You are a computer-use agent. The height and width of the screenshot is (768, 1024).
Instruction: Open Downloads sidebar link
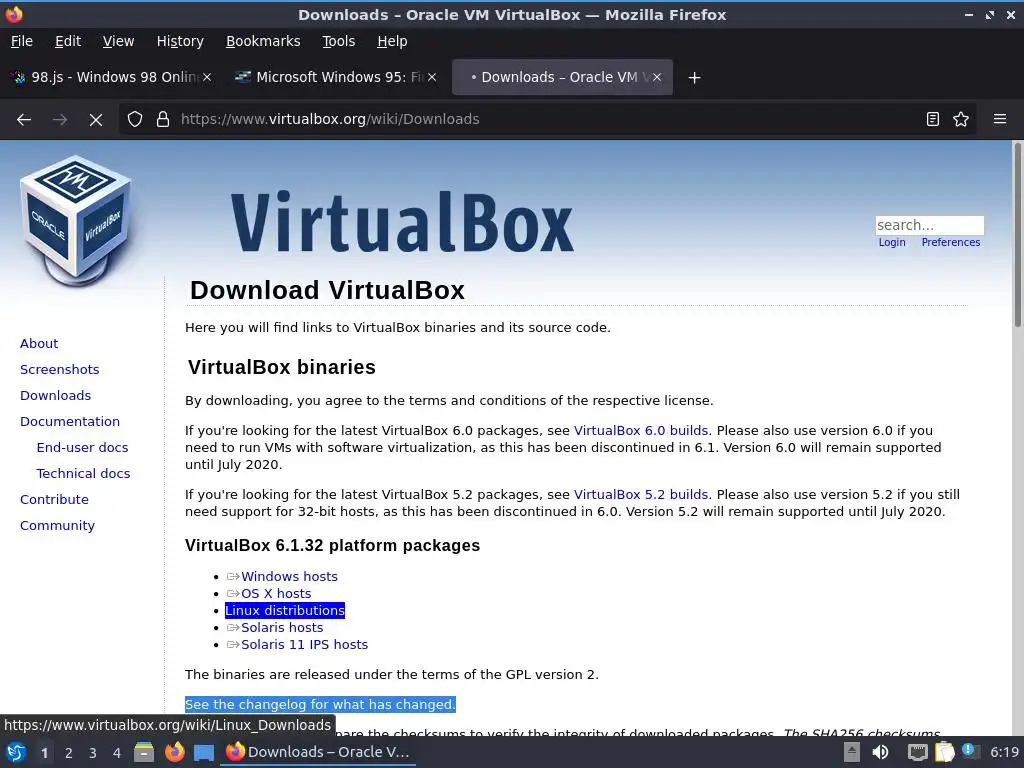pos(56,396)
